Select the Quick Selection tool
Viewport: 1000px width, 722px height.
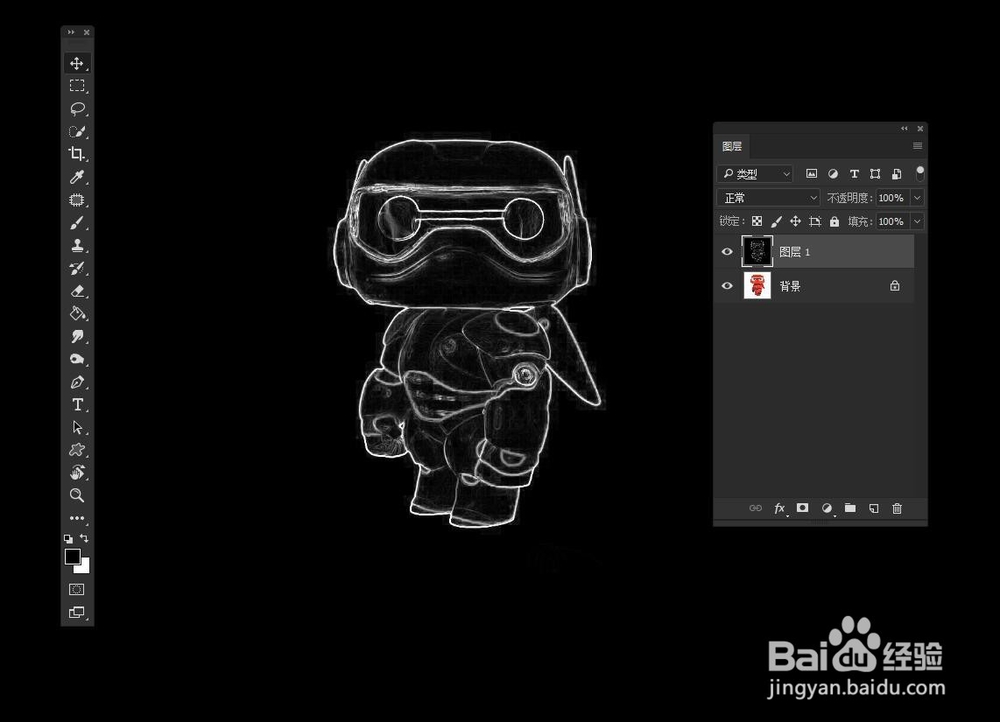click(x=77, y=131)
